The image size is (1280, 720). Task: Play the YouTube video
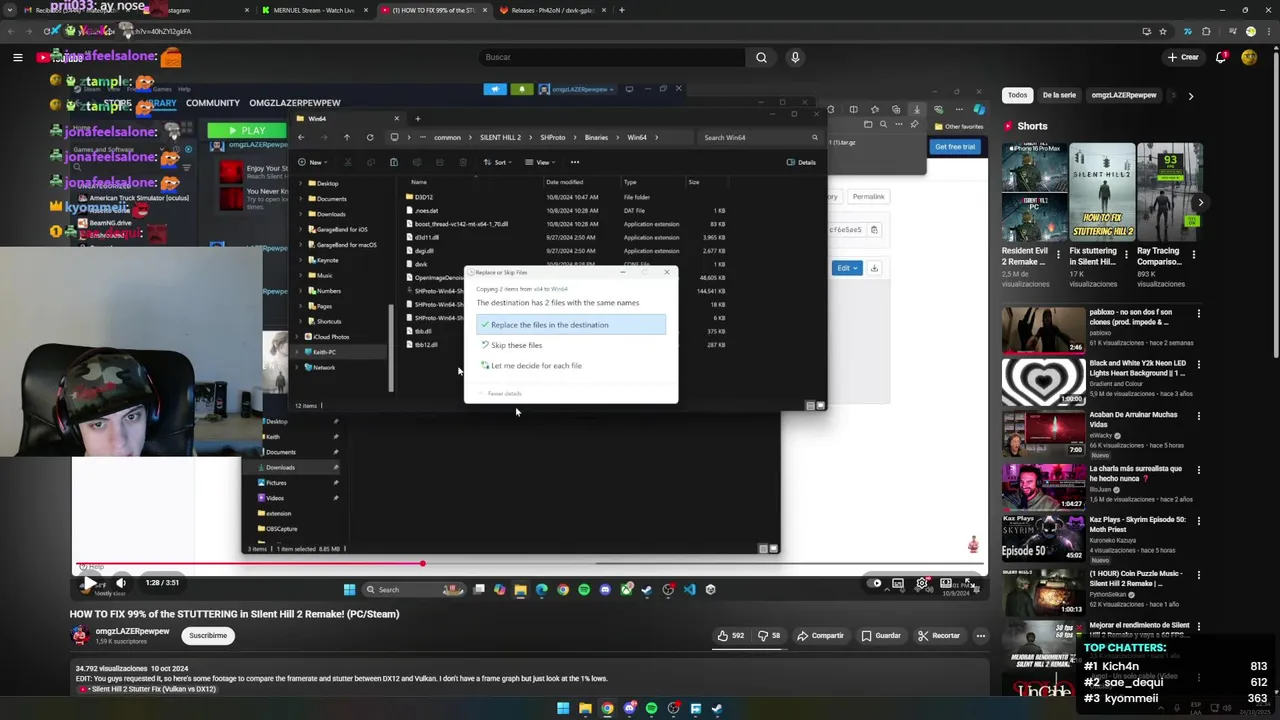[90, 583]
